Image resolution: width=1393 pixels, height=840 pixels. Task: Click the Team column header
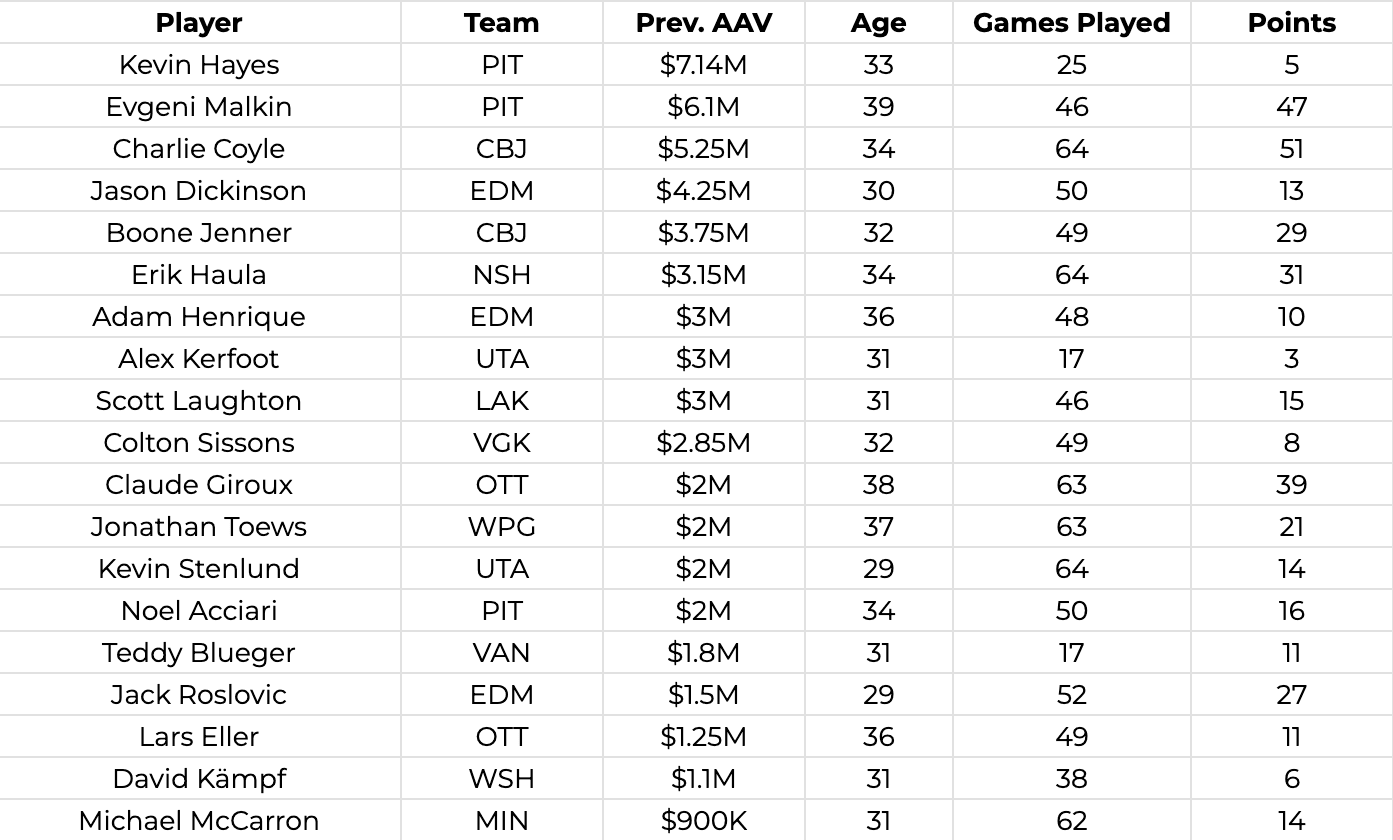[x=501, y=23]
